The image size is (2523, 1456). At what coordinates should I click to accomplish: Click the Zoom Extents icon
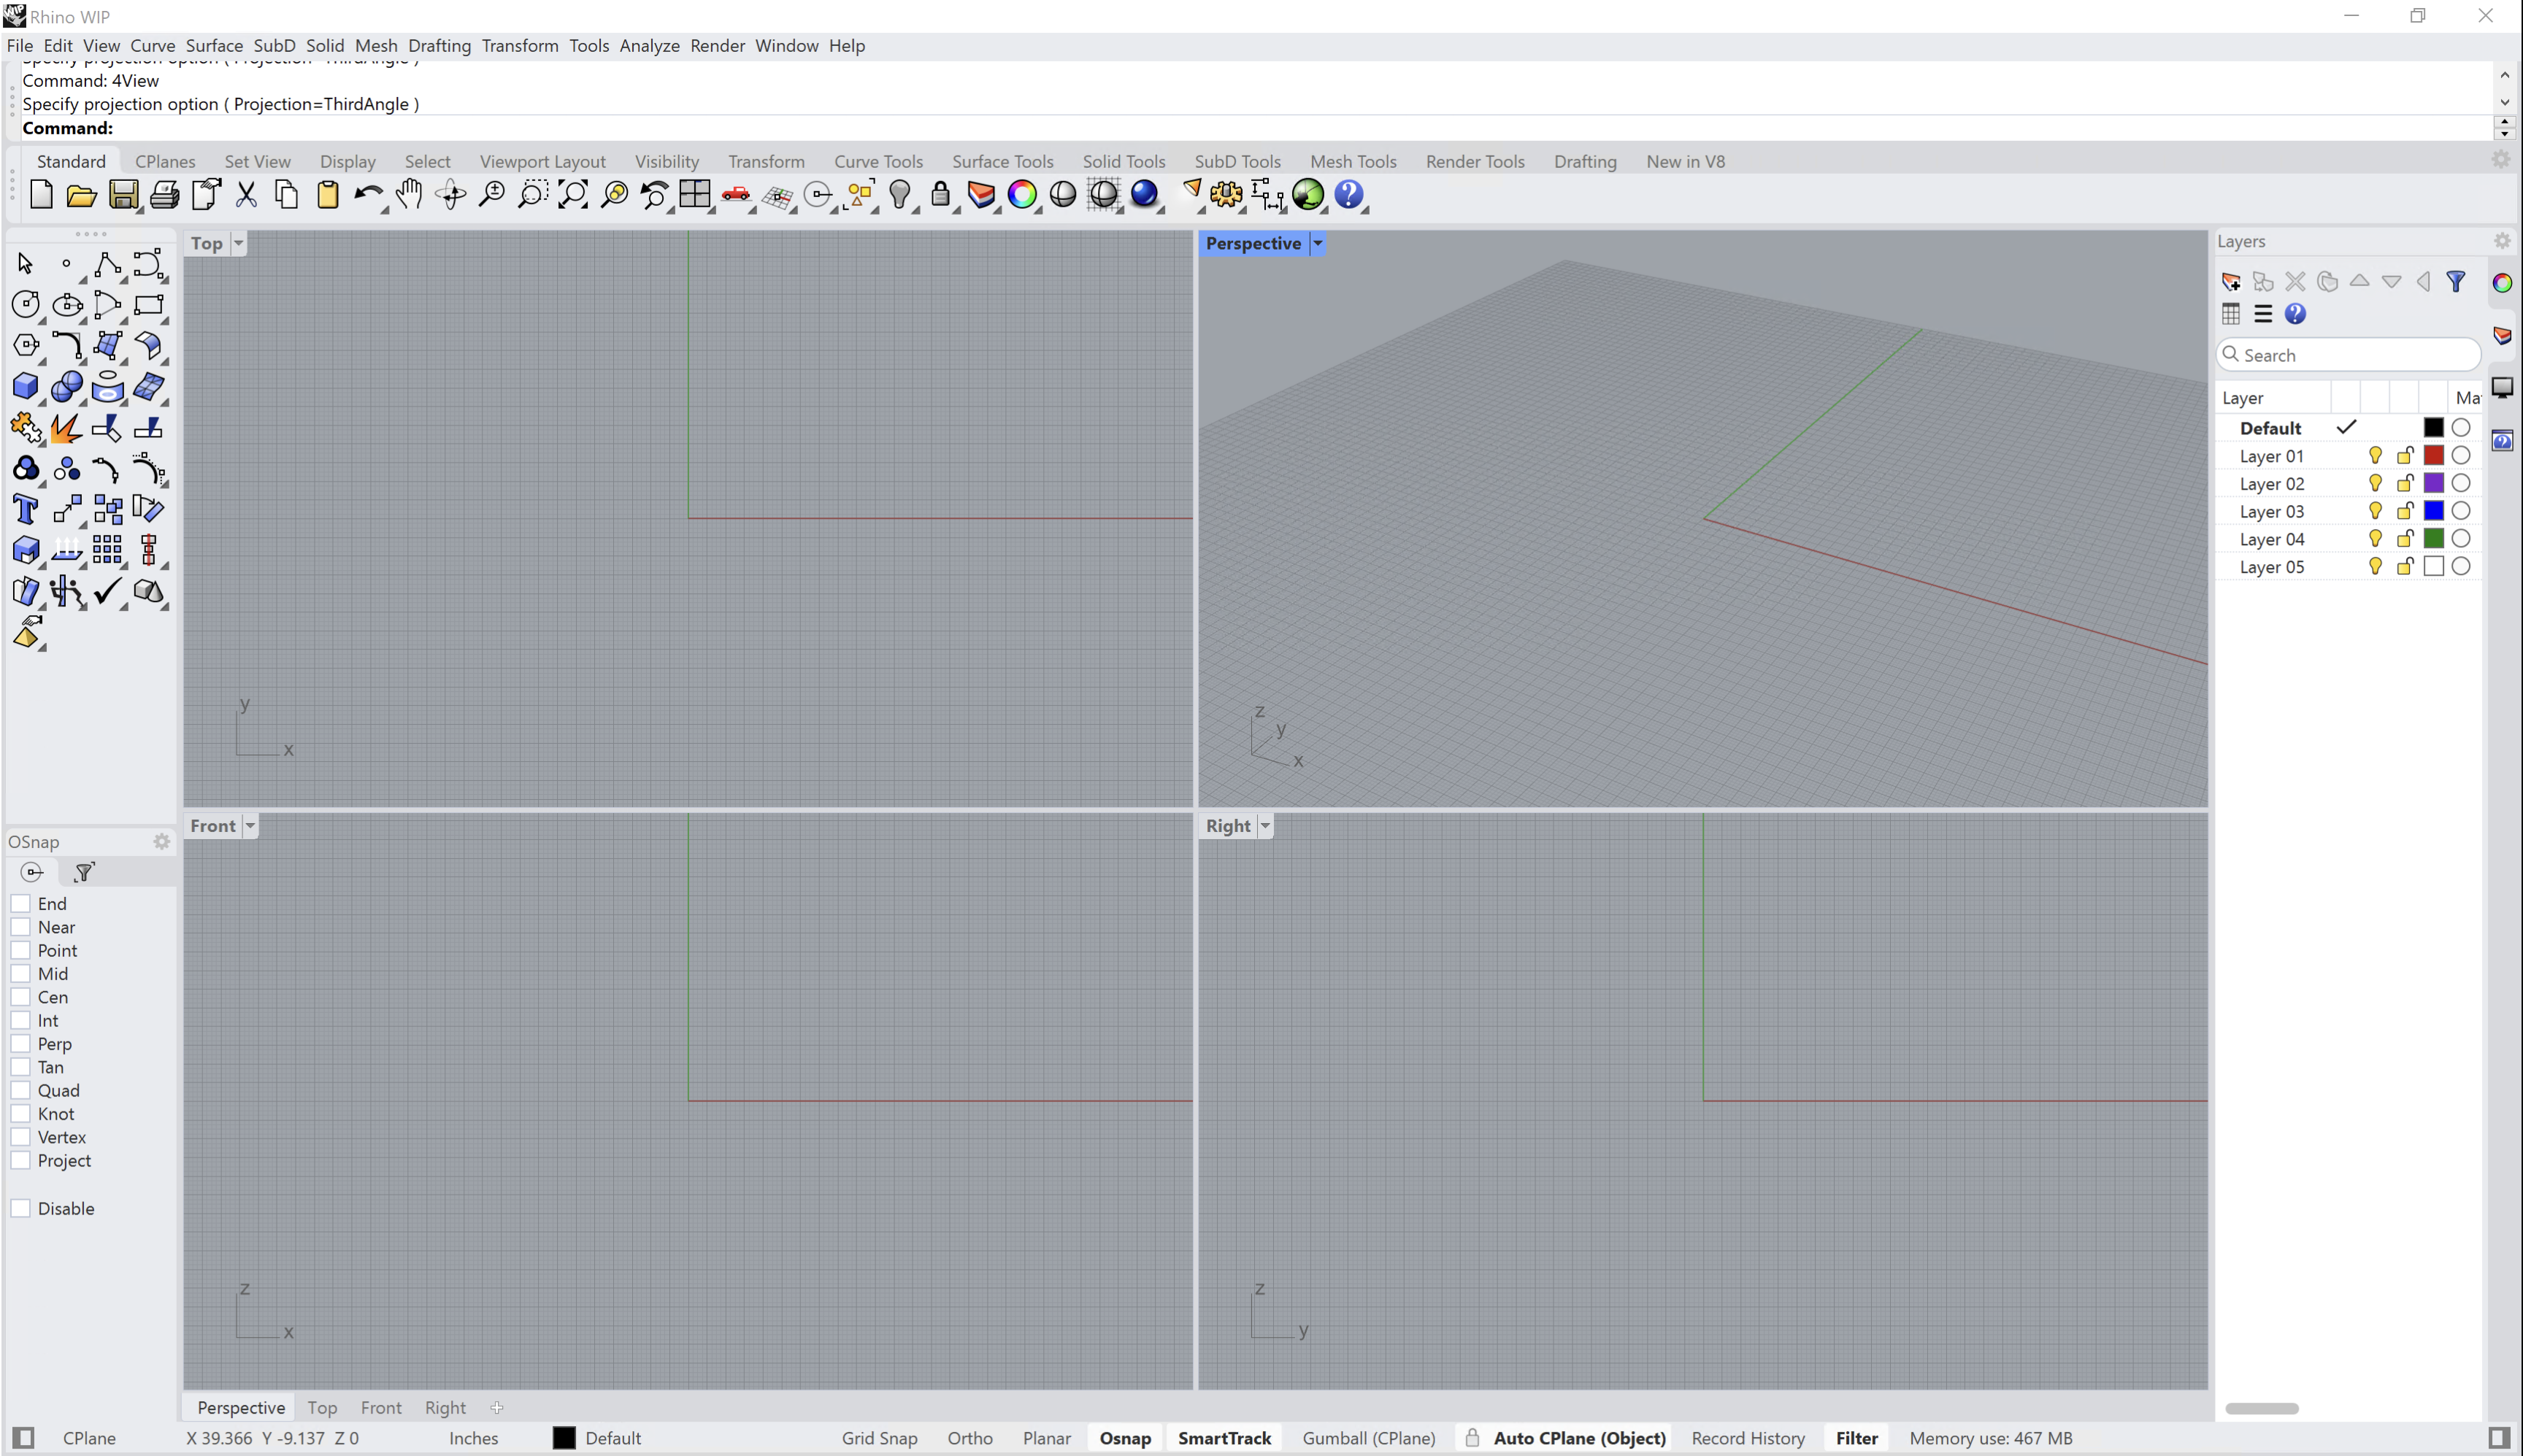tap(573, 195)
